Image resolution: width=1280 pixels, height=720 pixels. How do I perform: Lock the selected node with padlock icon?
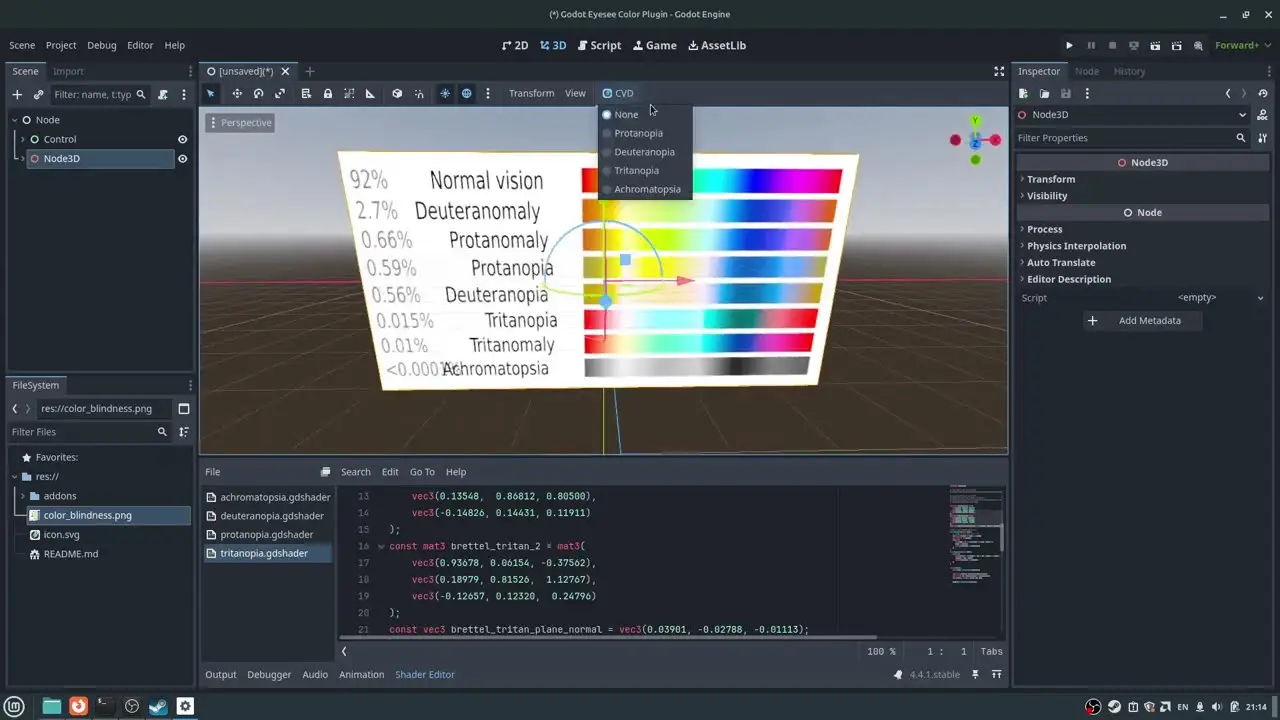click(327, 93)
